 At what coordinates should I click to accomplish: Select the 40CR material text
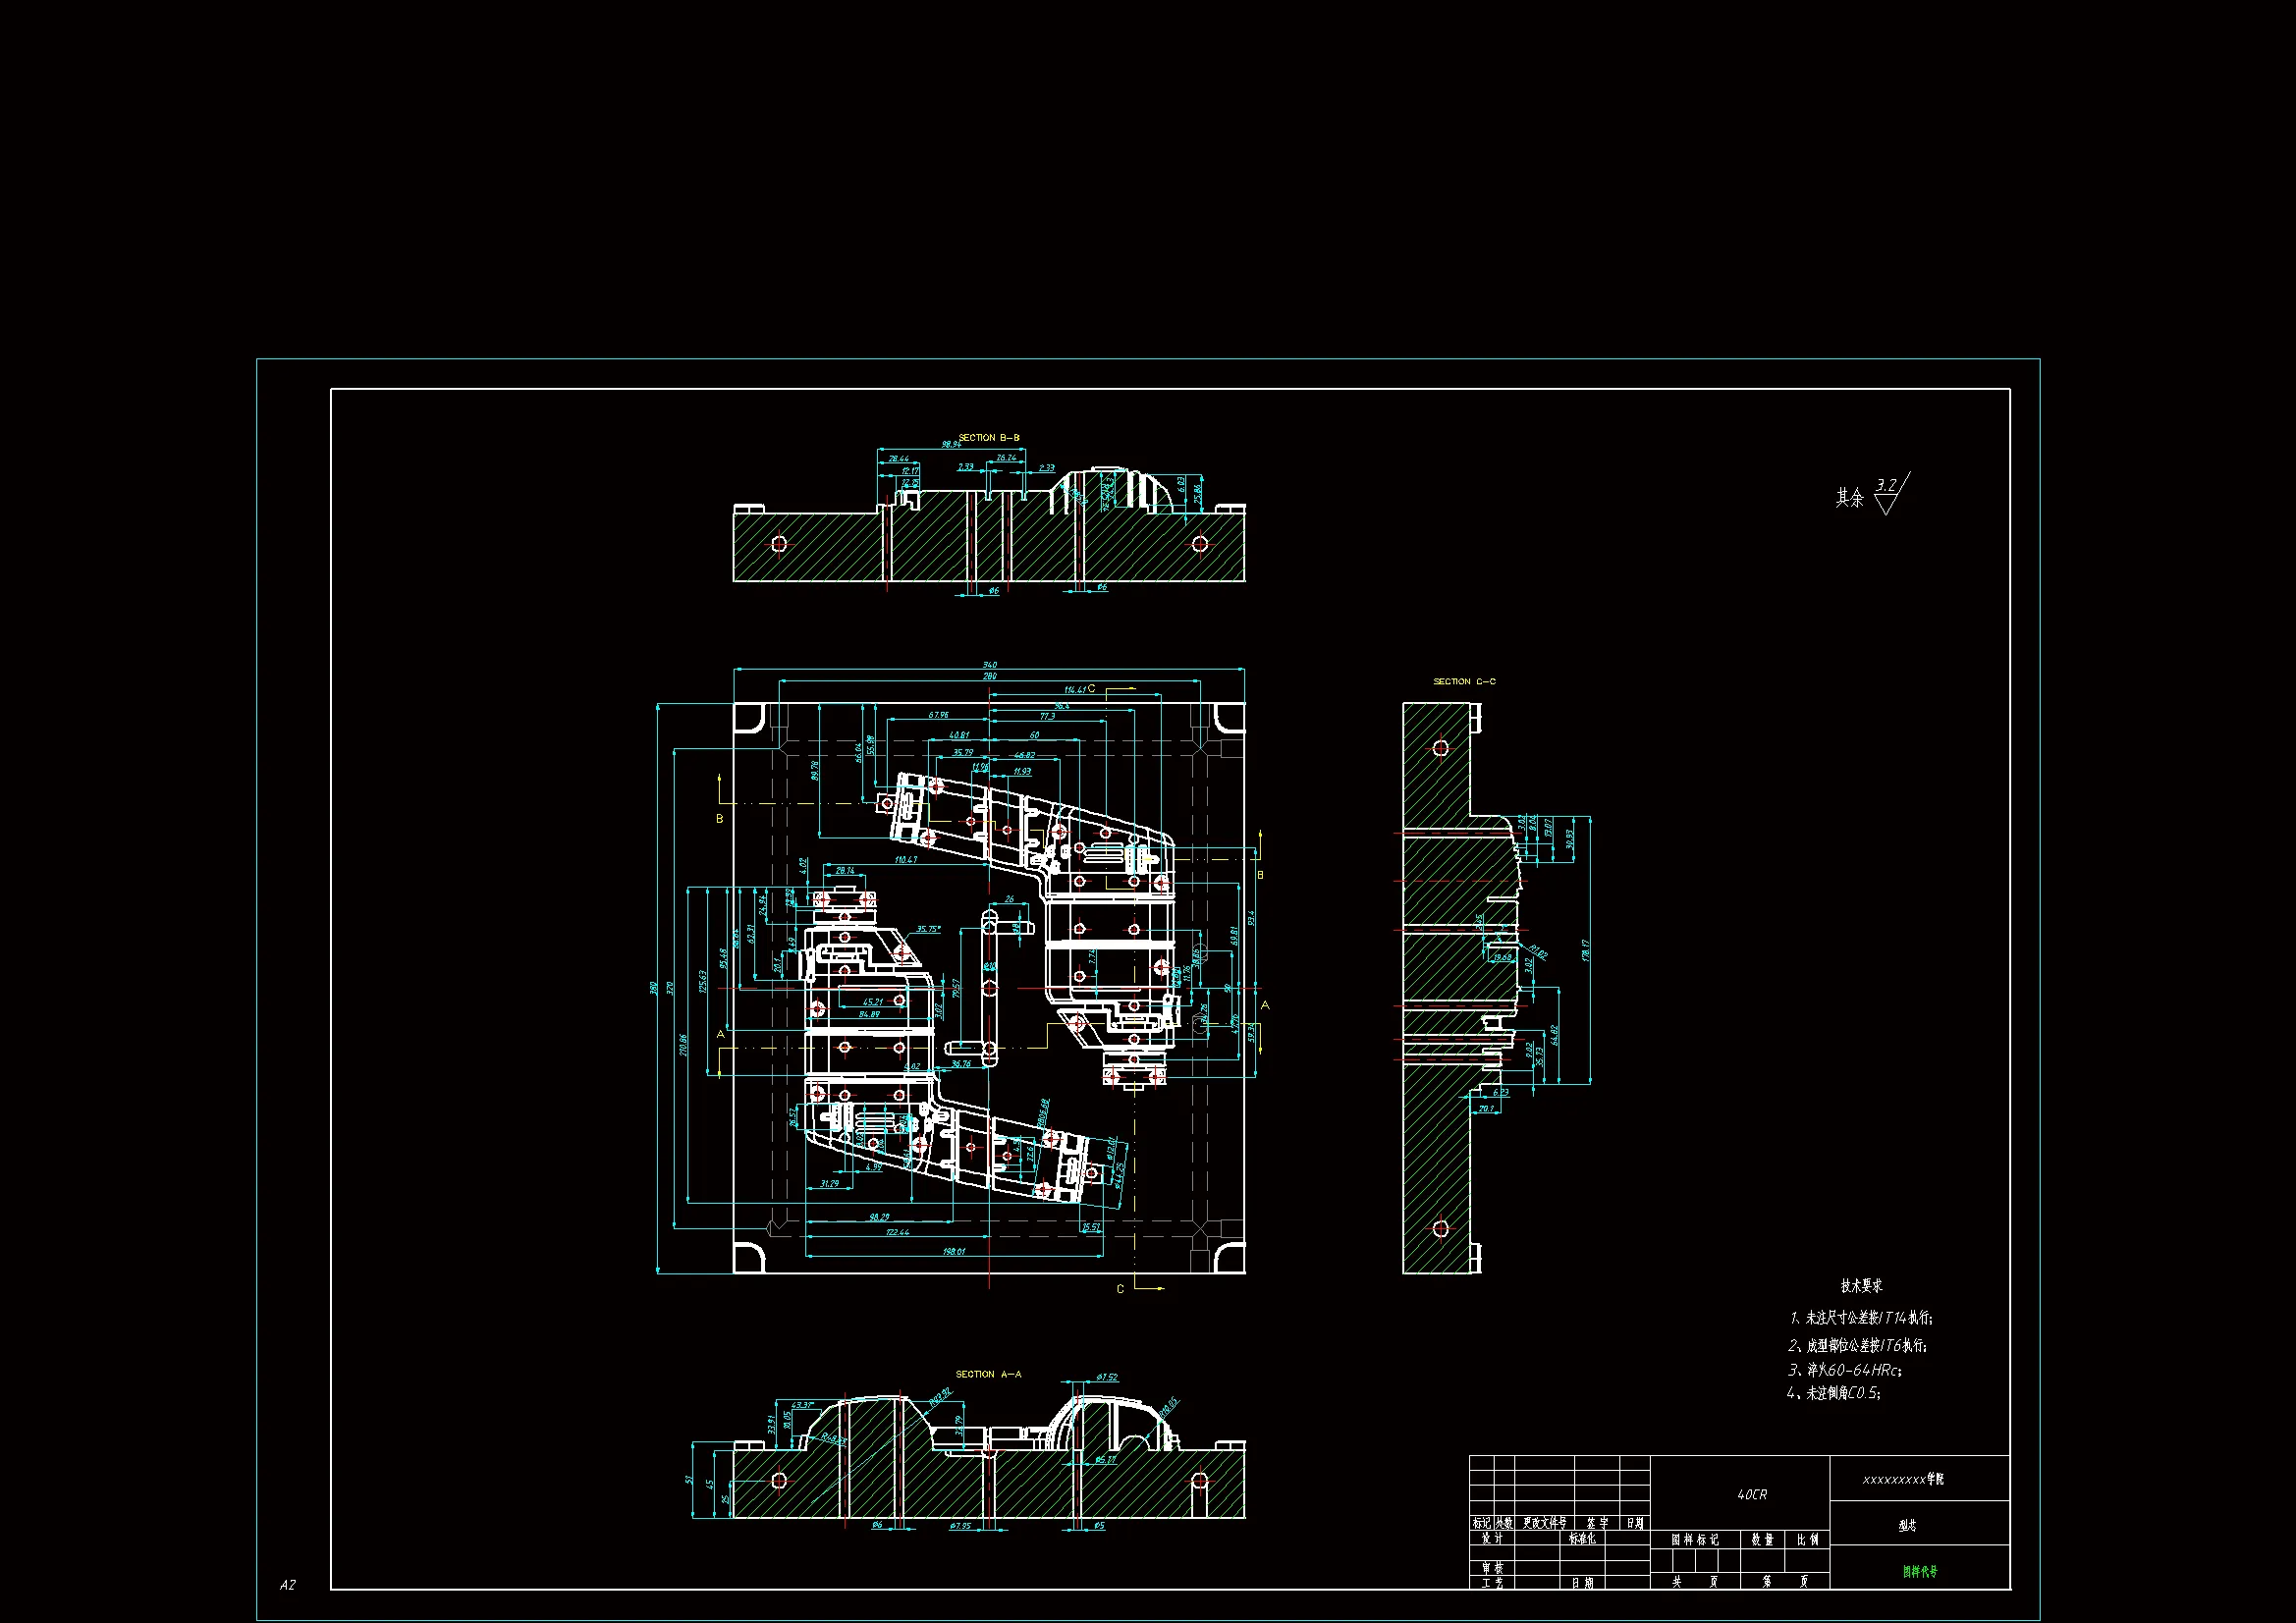tap(1751, 1495)
